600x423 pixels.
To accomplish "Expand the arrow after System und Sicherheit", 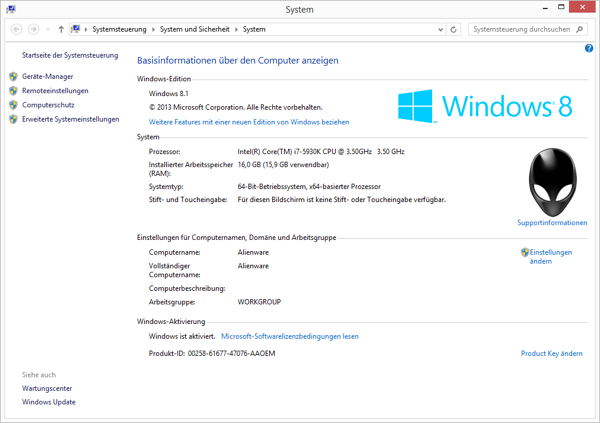I will tap(236, 29).
